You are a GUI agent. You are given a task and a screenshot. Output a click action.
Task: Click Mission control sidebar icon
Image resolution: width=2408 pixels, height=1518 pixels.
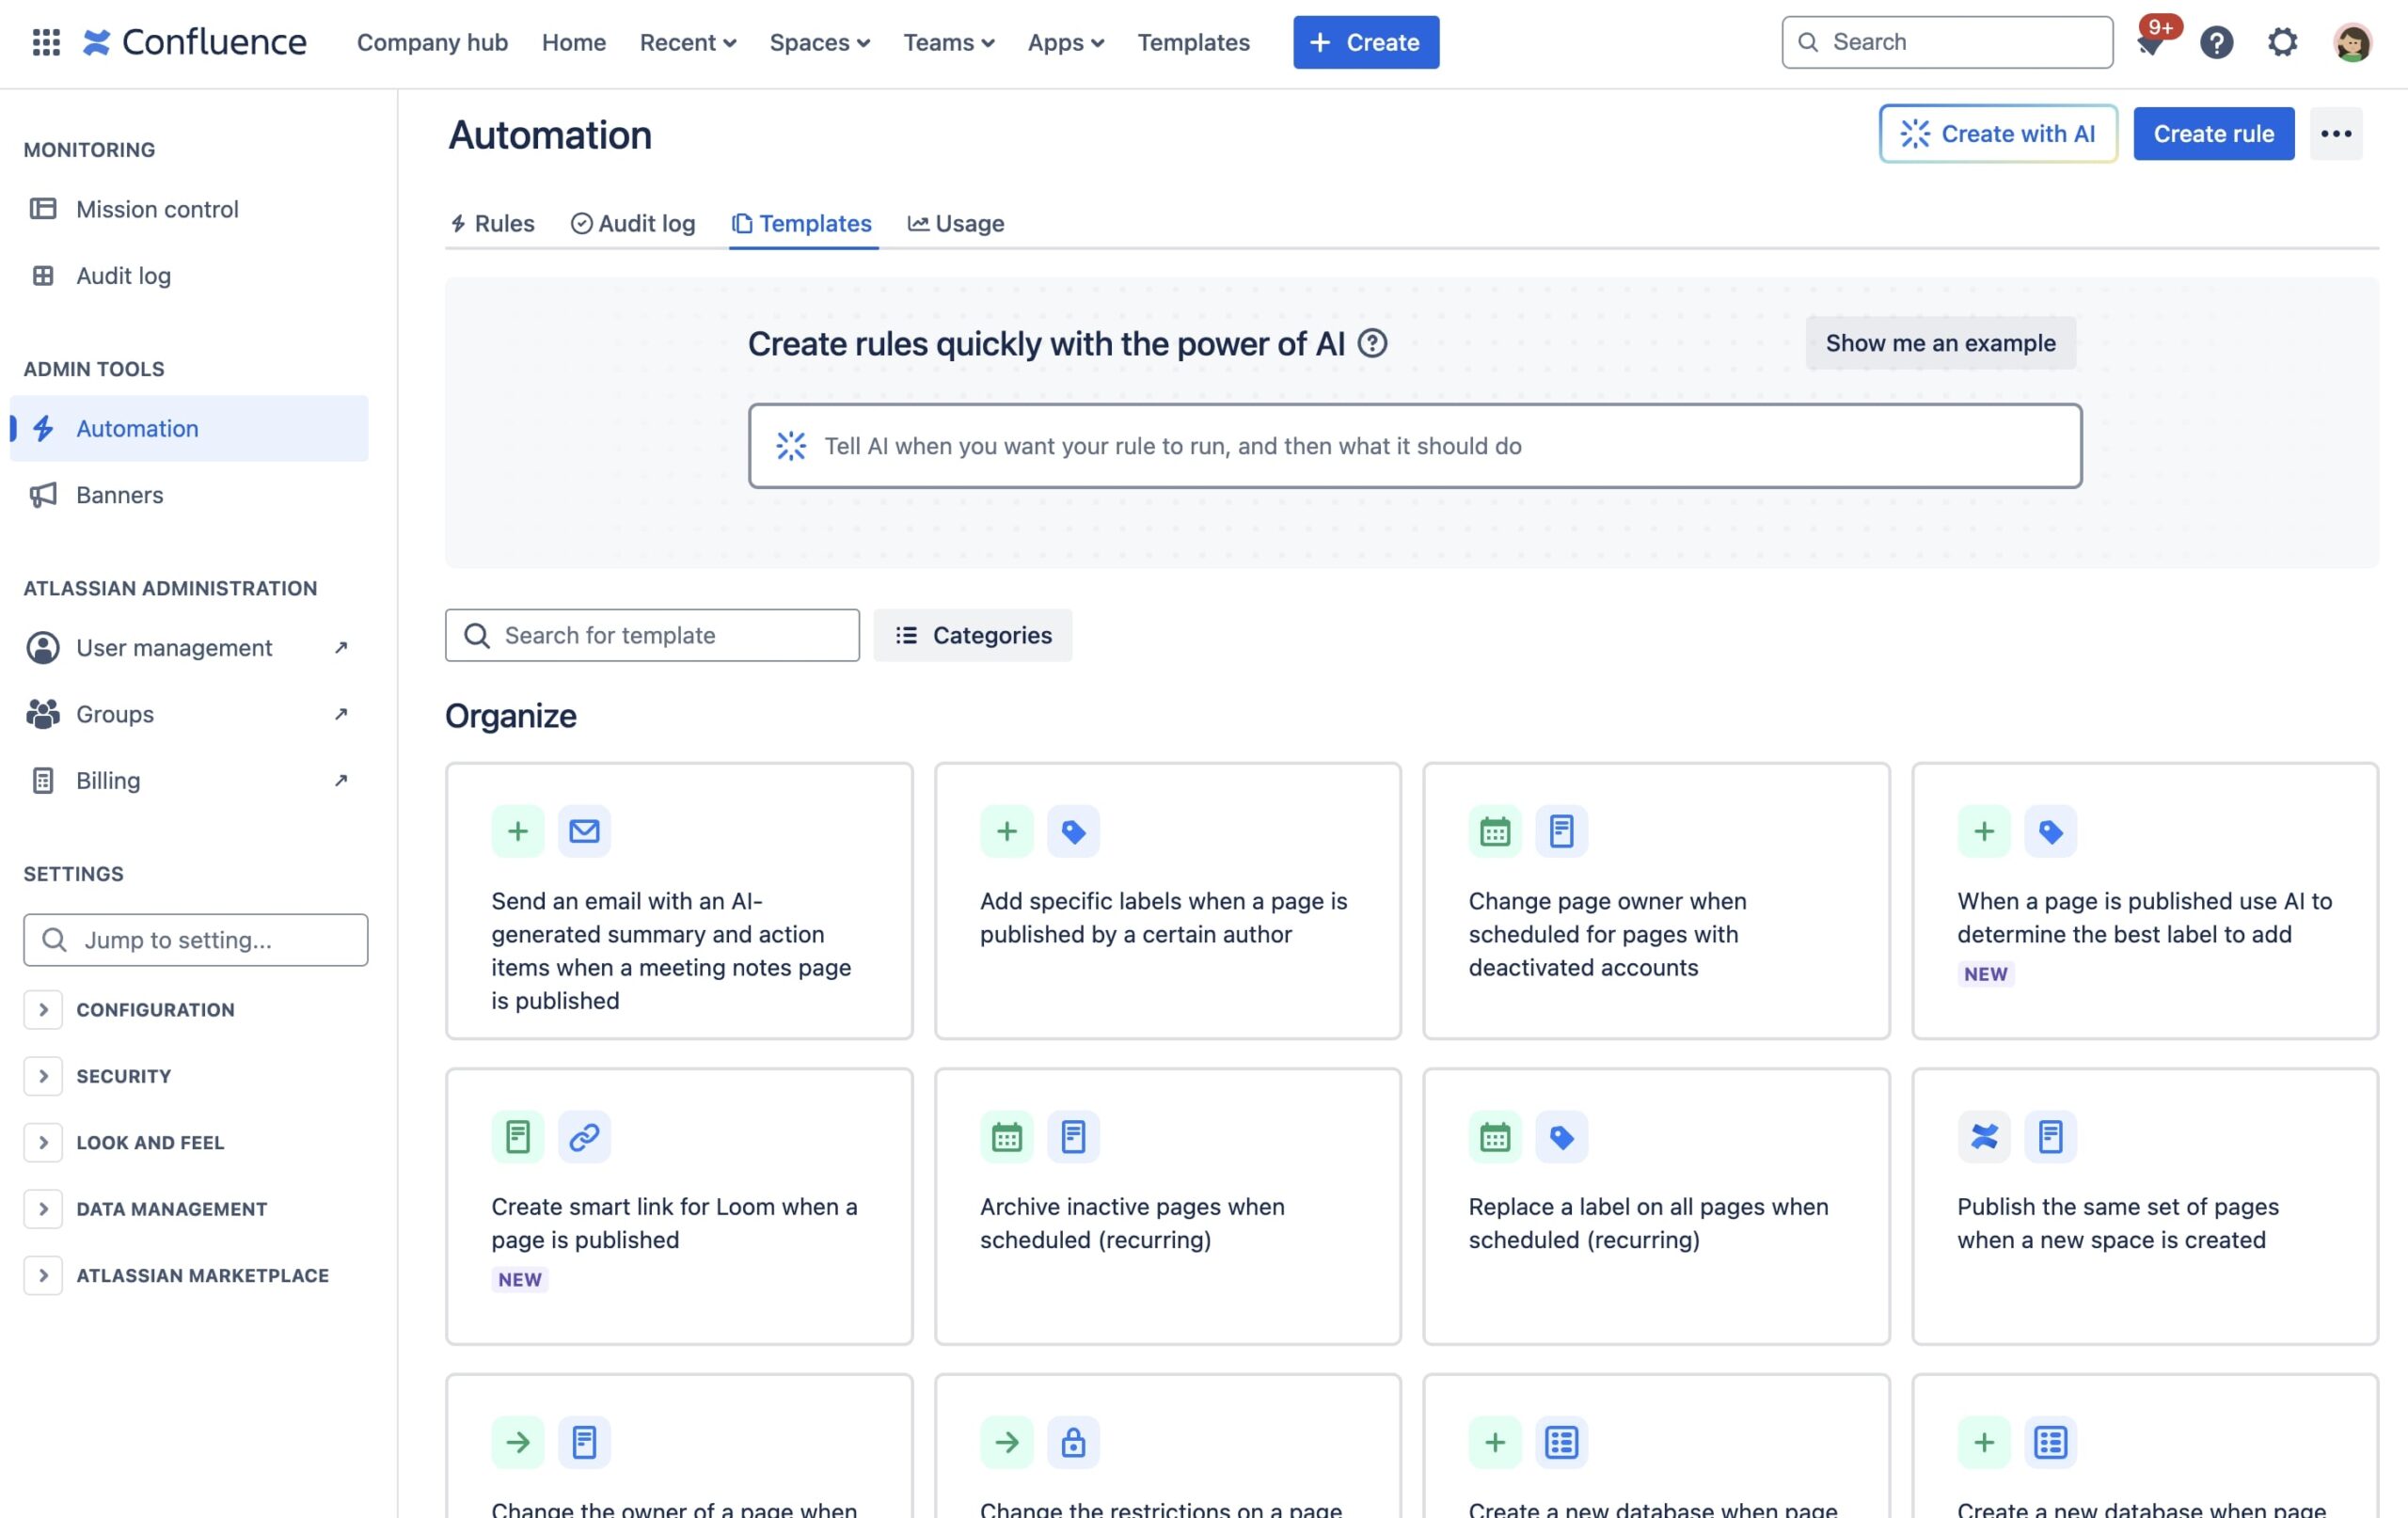point(43,209)
